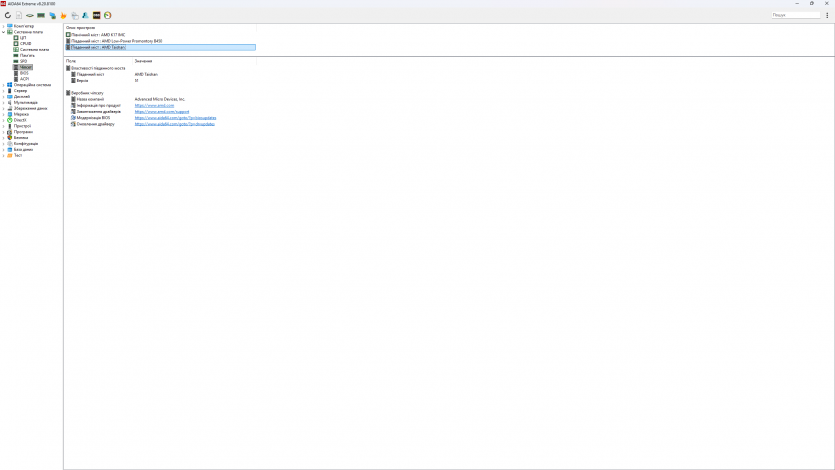Expand the Операційна система tree node

[3, 85]
